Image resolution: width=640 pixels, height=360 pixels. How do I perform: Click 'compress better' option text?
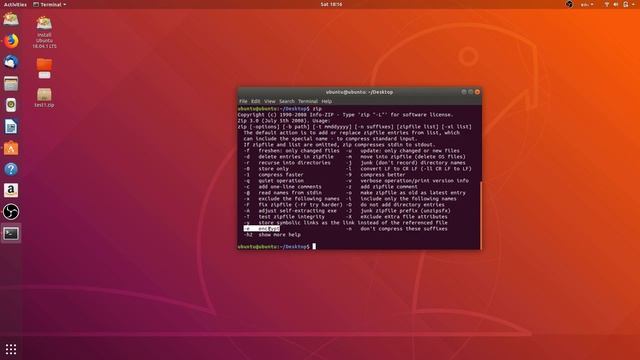click(x=383, y=175)
